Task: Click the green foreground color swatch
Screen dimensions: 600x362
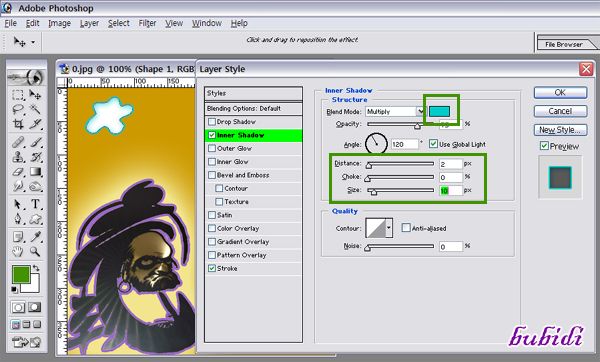Action: click(21, 275)
